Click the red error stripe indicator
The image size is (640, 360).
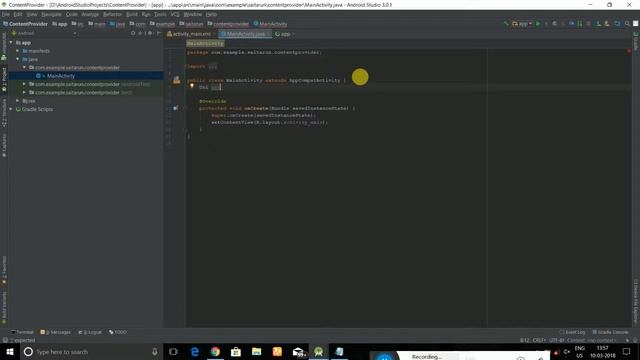(x=629, y=51)
